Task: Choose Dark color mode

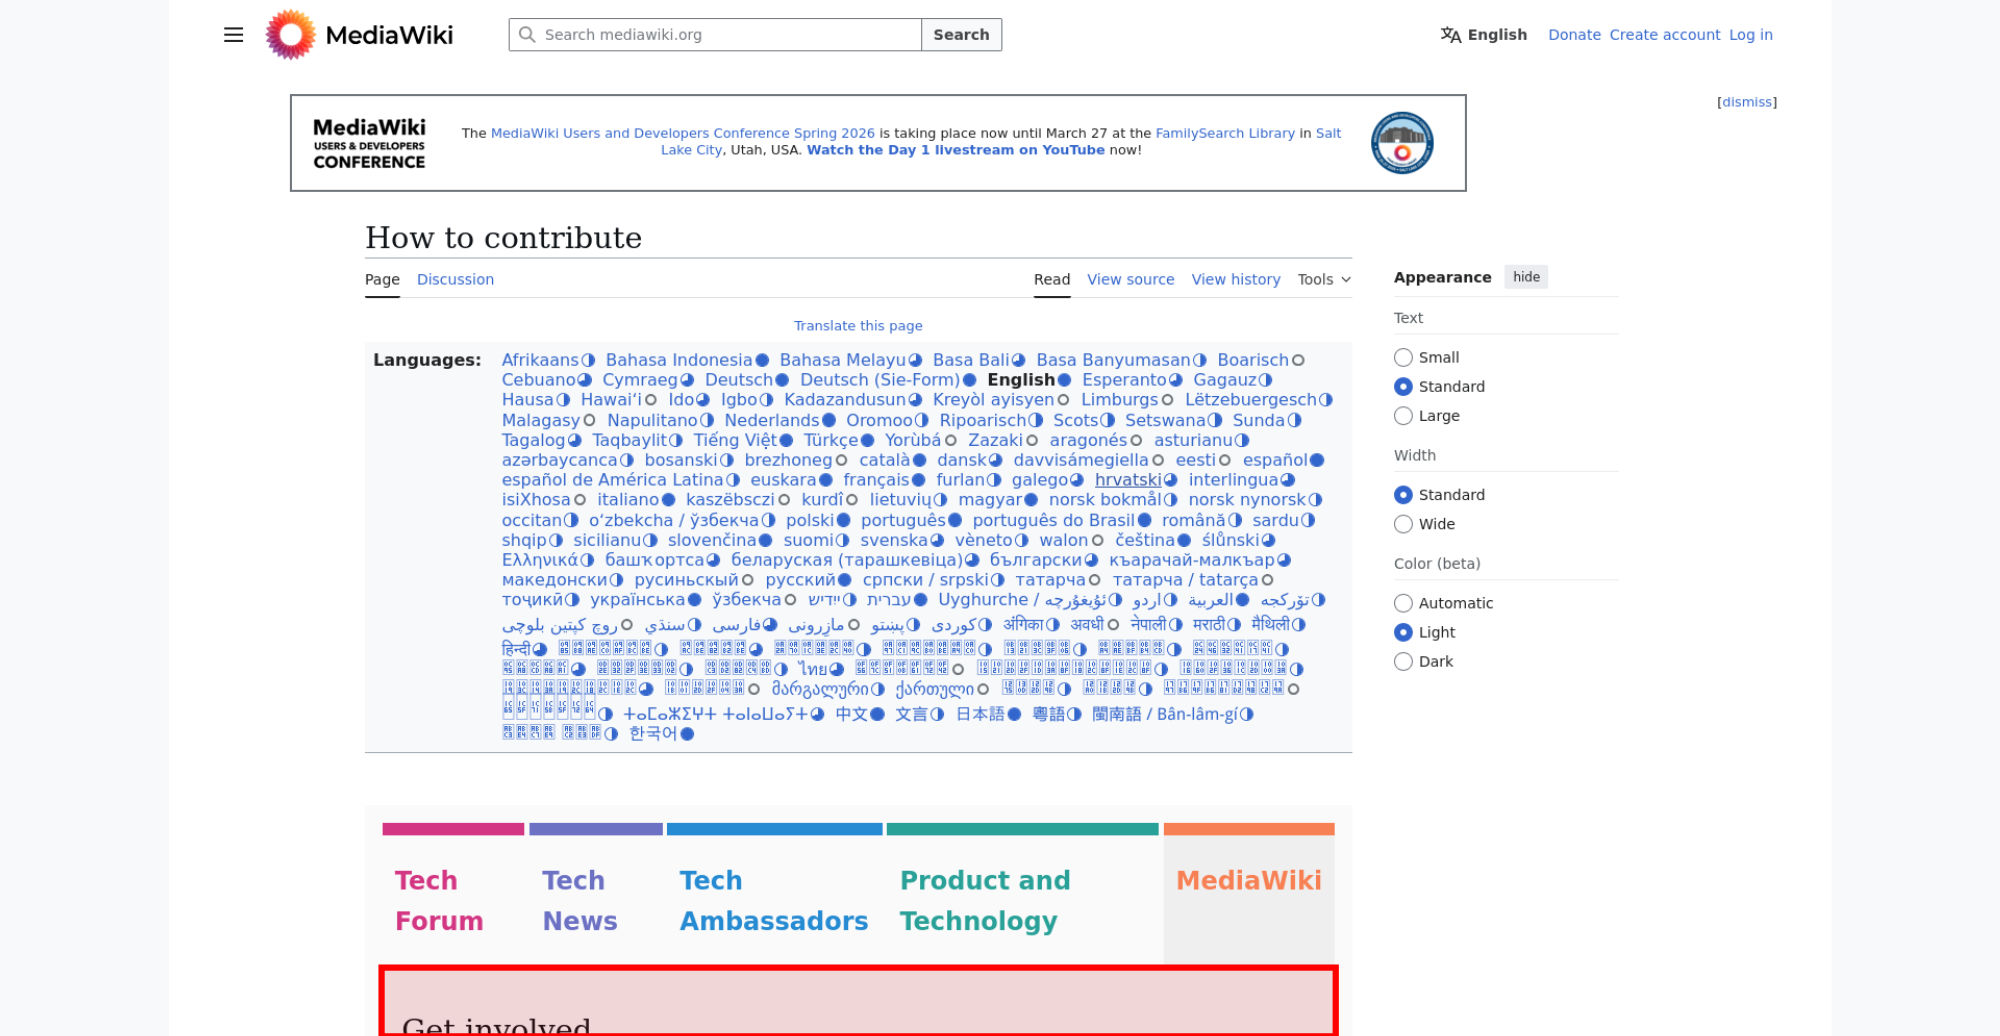Action: tap(1403, 662)
